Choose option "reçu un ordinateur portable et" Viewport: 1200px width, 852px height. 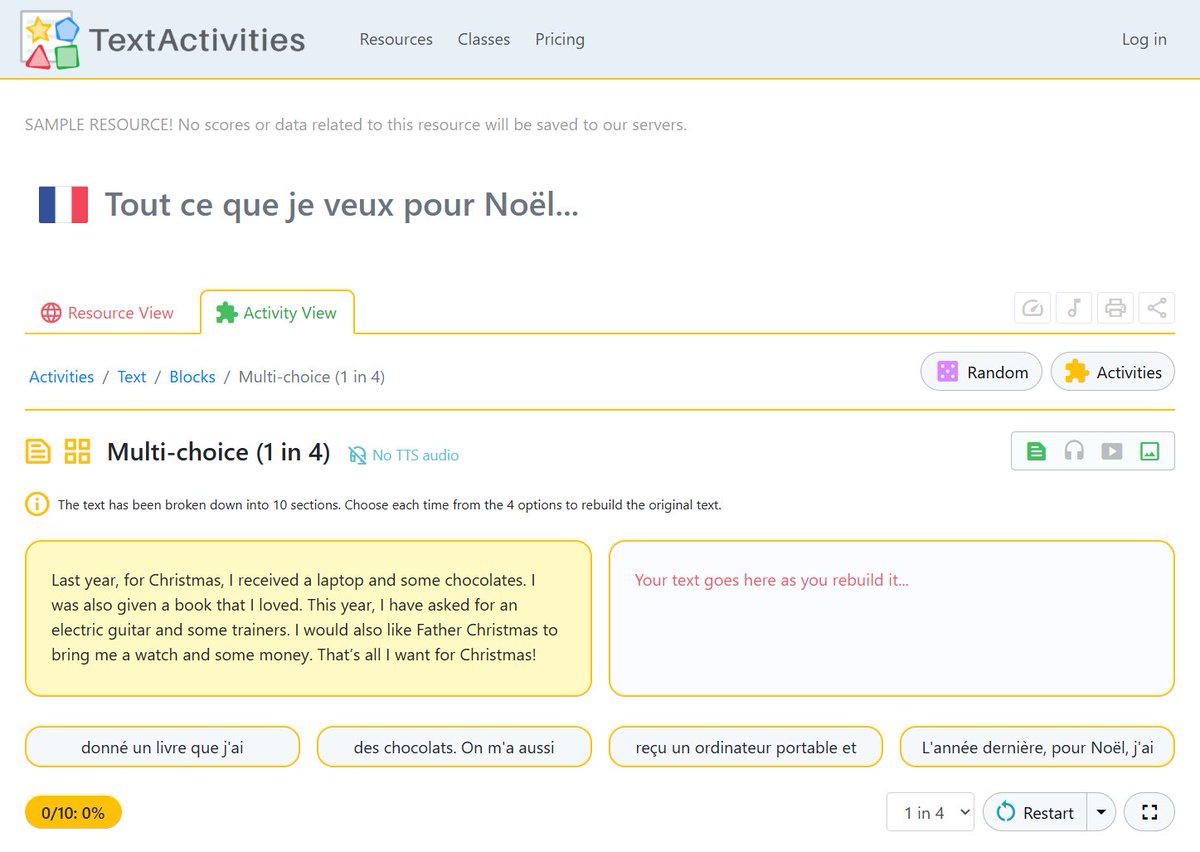point(746,747)
